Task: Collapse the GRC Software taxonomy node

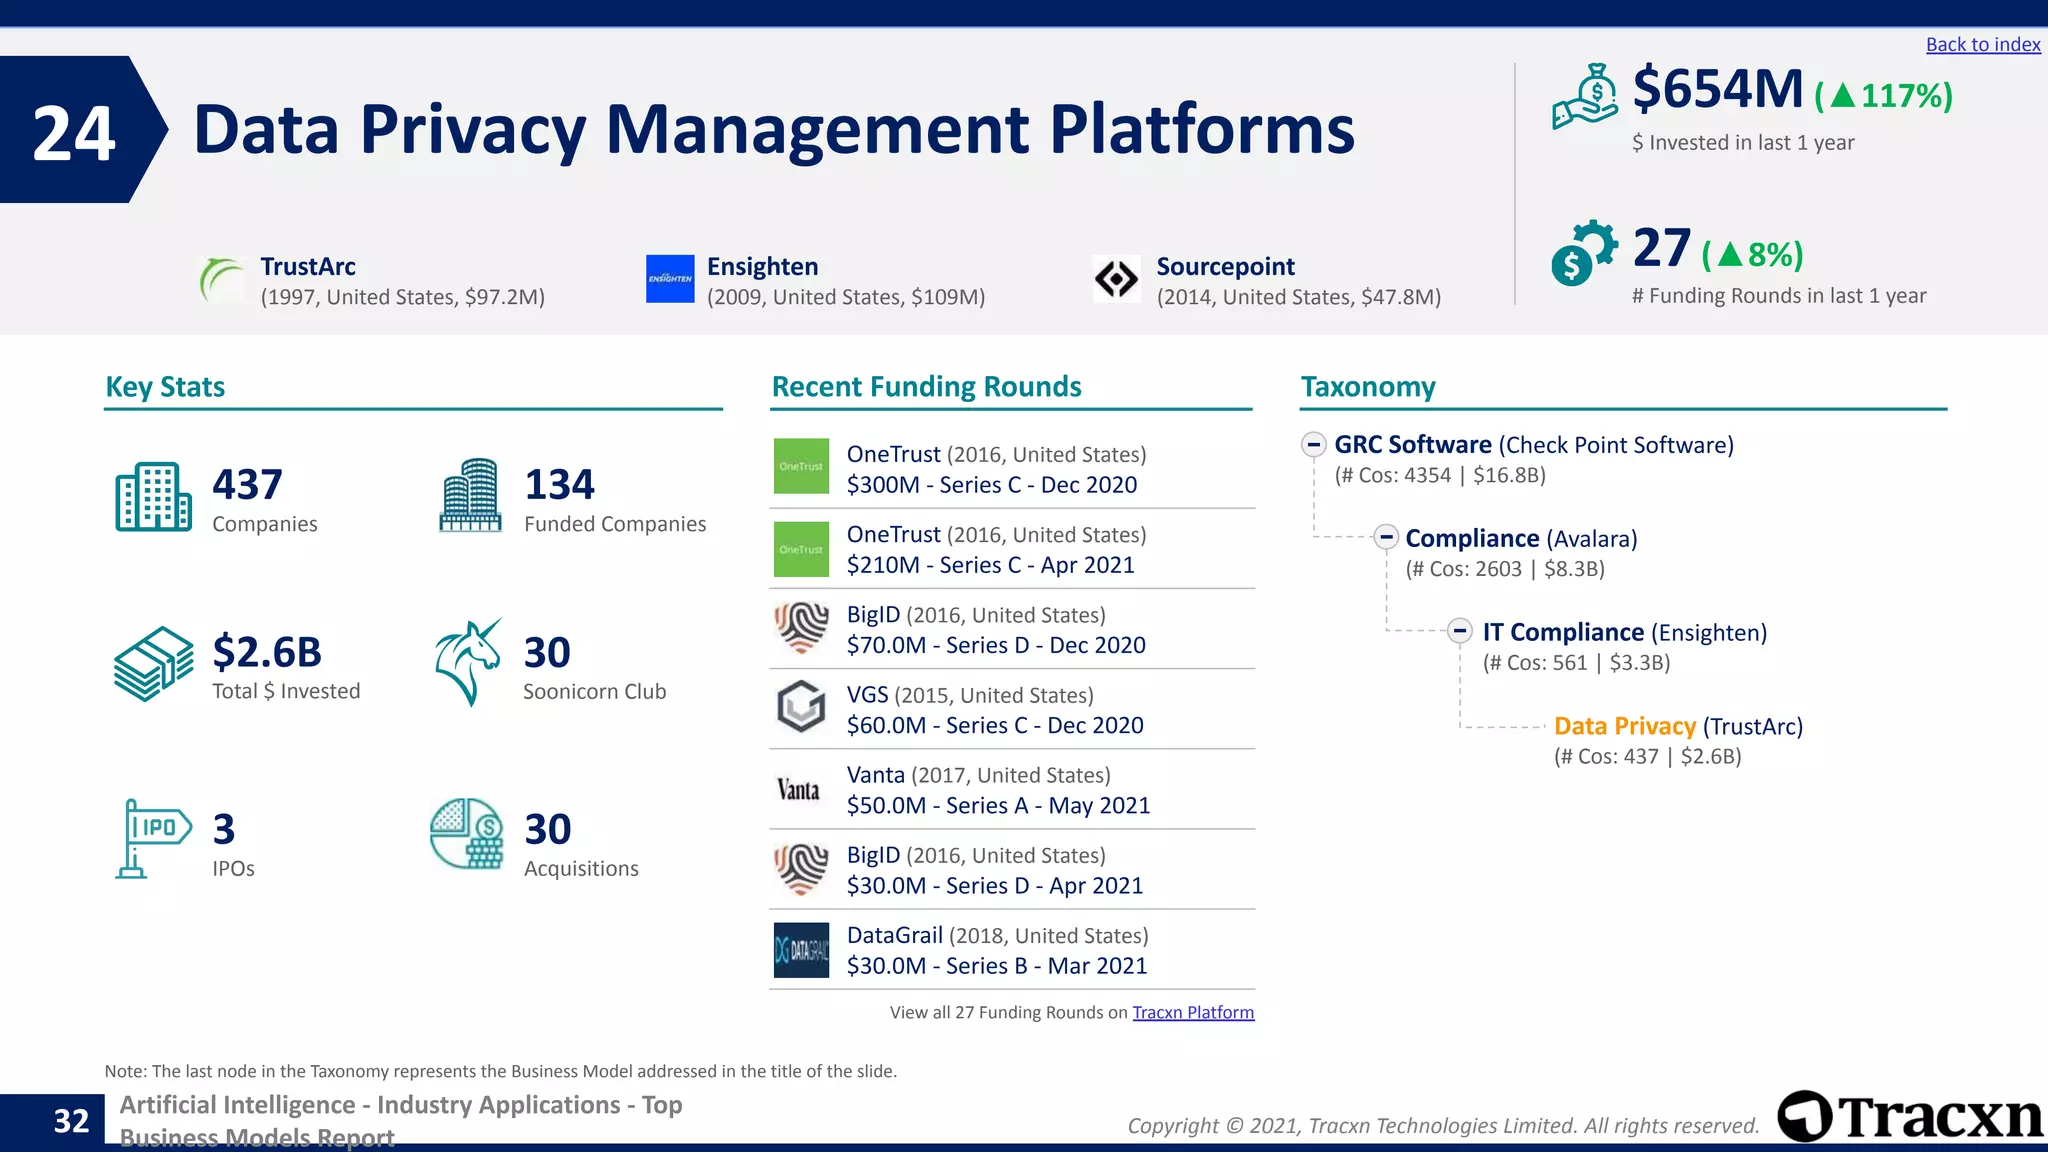Action: 1314,444
